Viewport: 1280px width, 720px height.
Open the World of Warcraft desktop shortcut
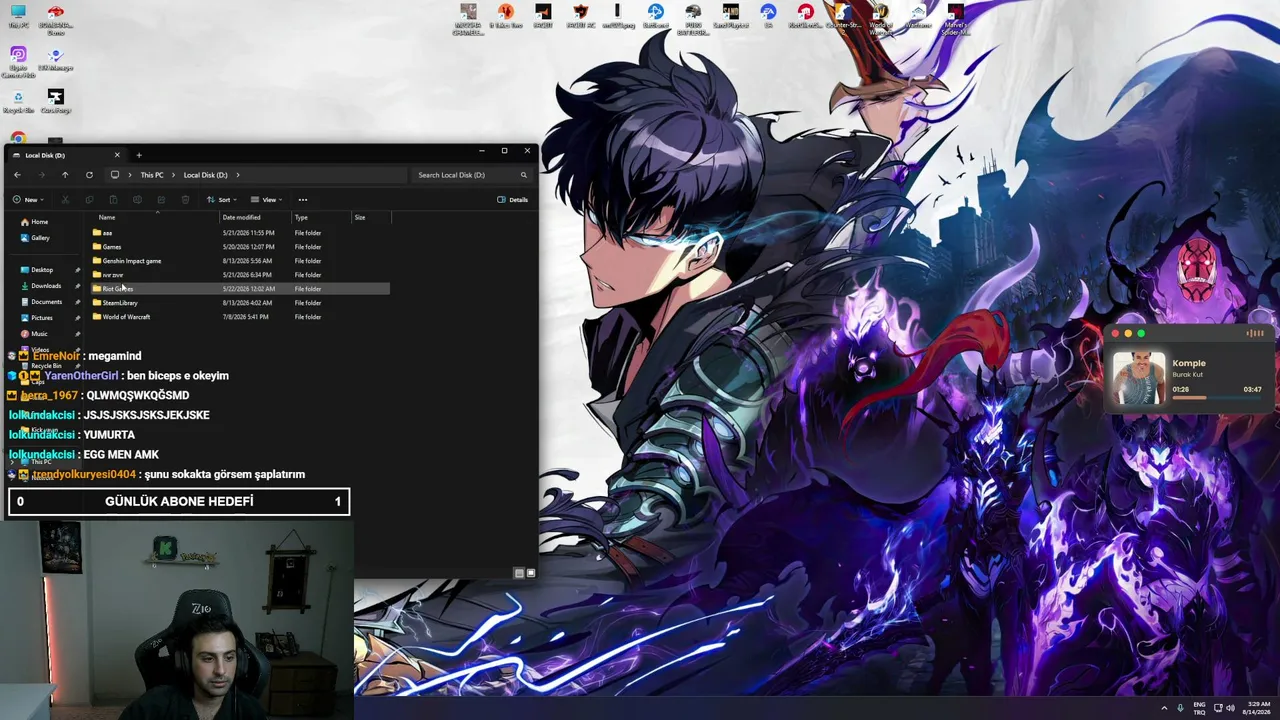tap(880, 18)
